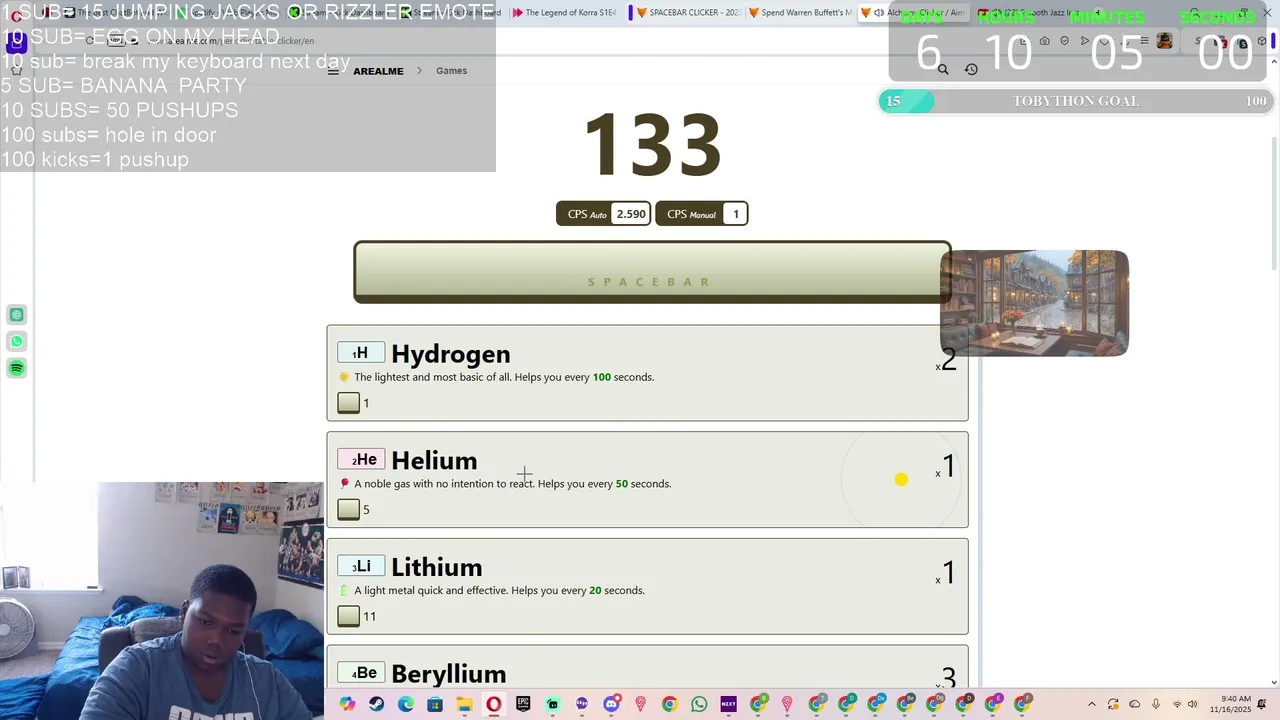Expand the system tray hidden icons chevron
1280x720 pixels.
tap(1091, 704)
